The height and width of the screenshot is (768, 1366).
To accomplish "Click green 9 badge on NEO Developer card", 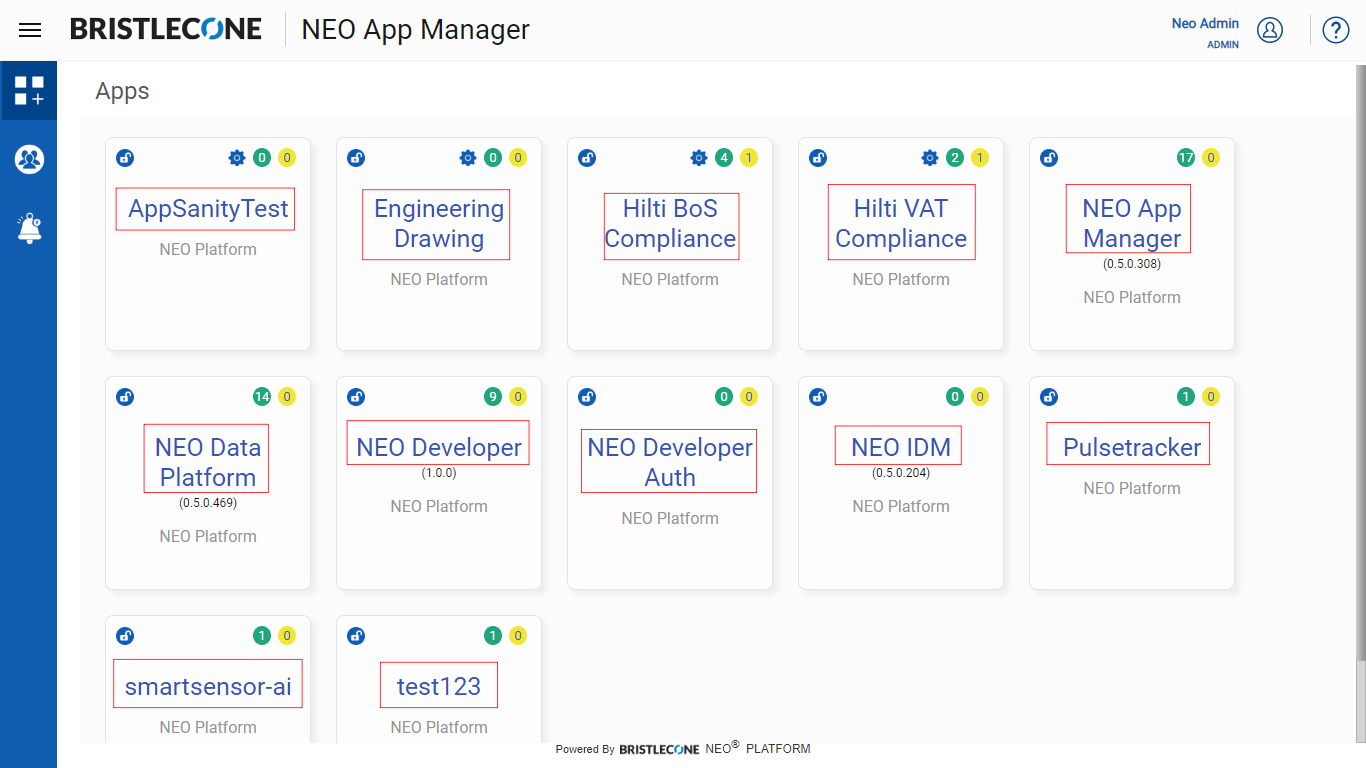I will pos(493,397).
